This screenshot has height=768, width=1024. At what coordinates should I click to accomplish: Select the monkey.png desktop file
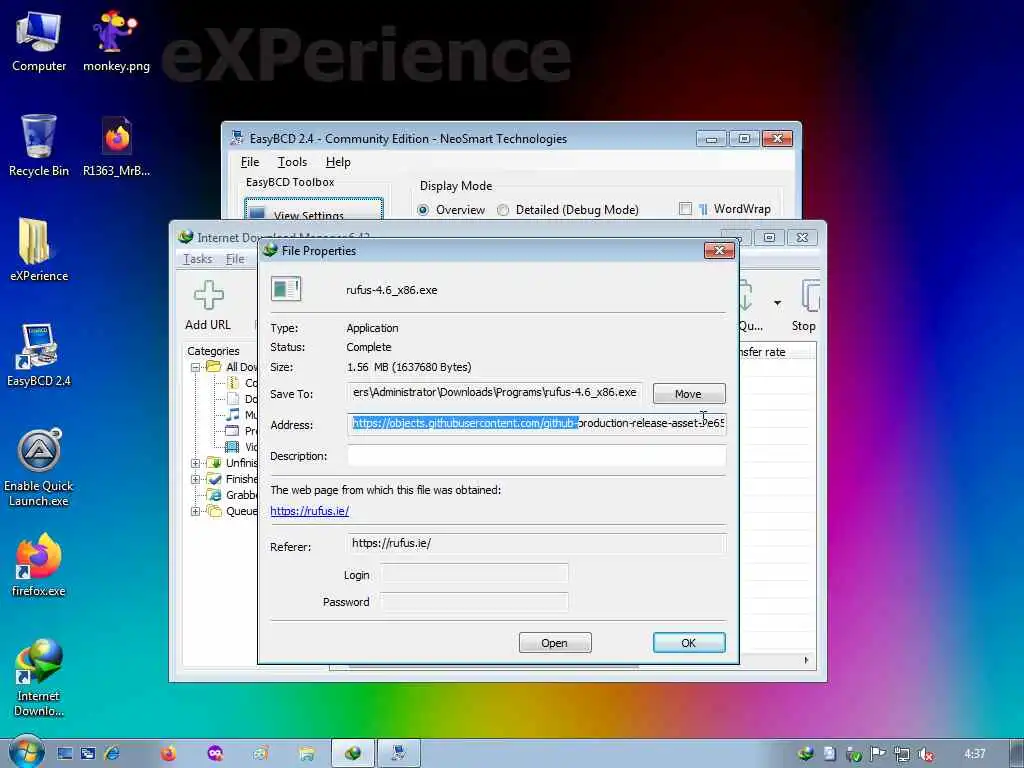(116, 42)
